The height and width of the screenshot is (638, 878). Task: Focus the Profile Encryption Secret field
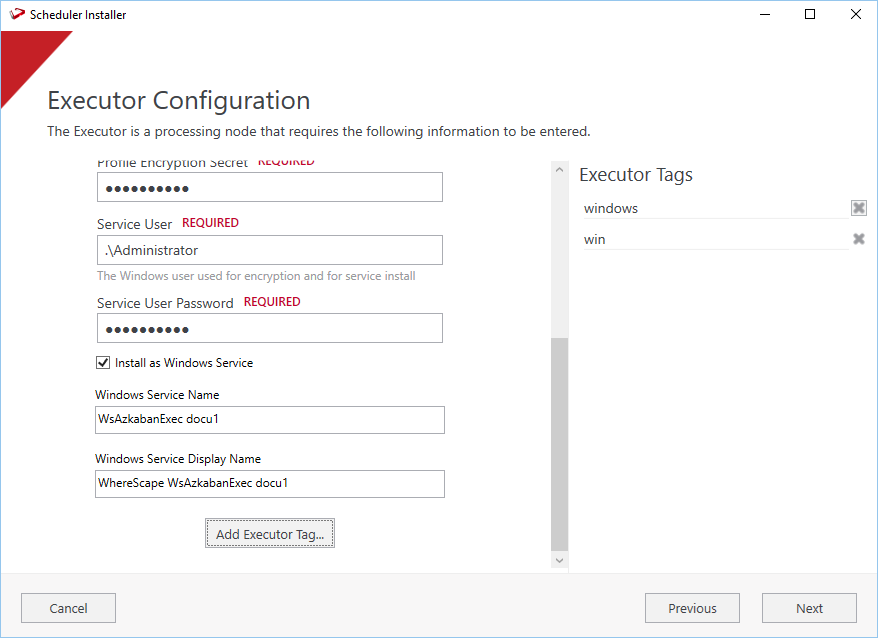point(270,188)
